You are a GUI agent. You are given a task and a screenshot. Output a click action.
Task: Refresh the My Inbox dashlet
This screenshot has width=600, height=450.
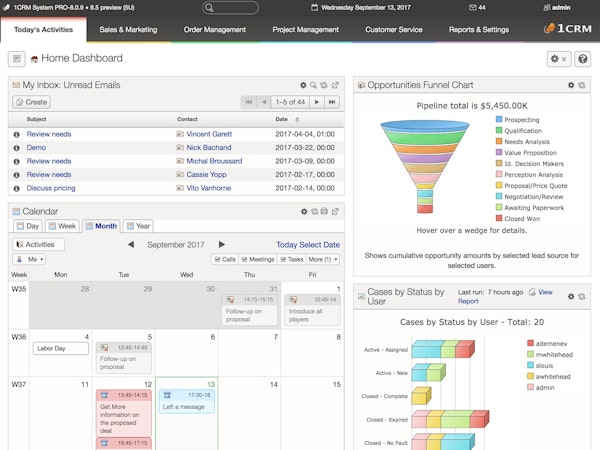(x=324, y=85)
